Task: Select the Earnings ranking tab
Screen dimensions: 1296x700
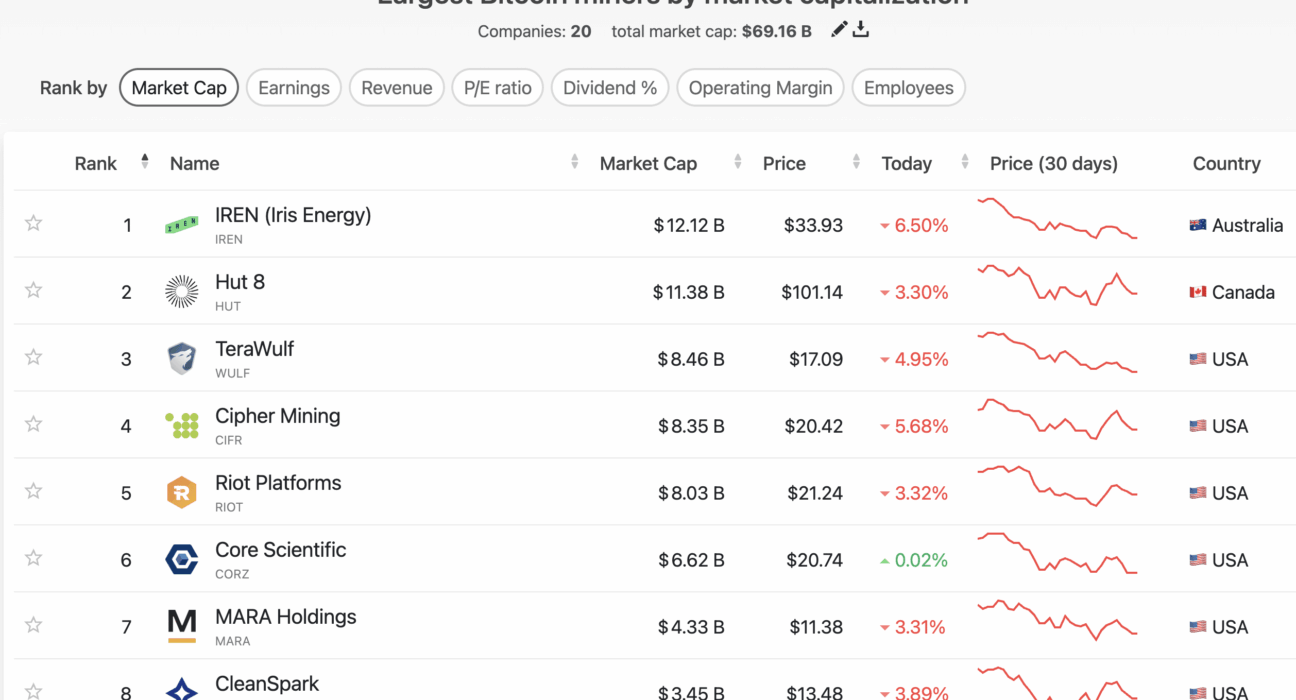Action: click(294, 88)
